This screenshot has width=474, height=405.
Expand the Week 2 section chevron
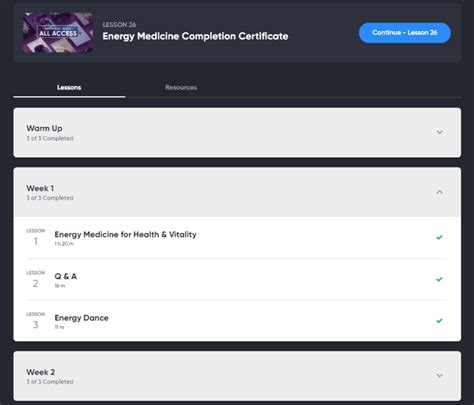tap(440, 375)
